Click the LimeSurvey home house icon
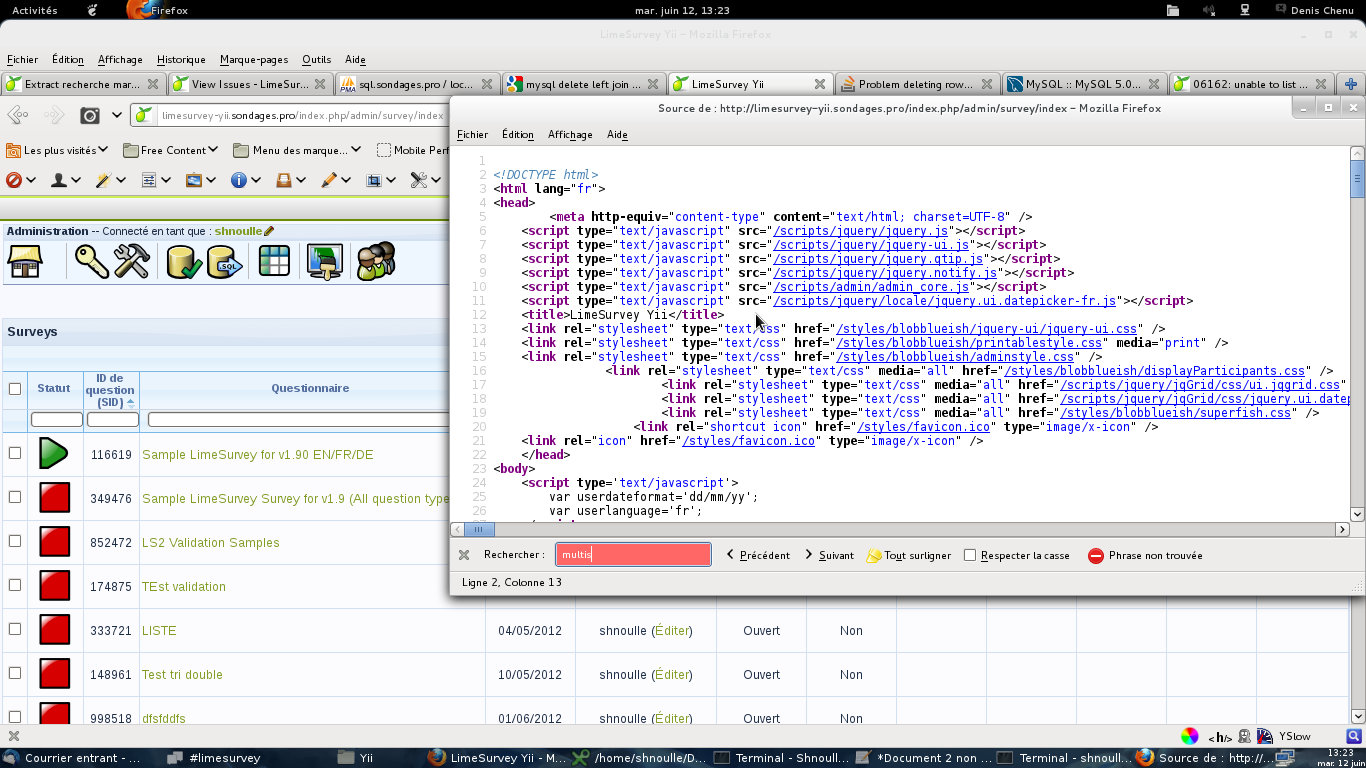The height and width of the screenshot is (768, 1366). pos(25,262)
